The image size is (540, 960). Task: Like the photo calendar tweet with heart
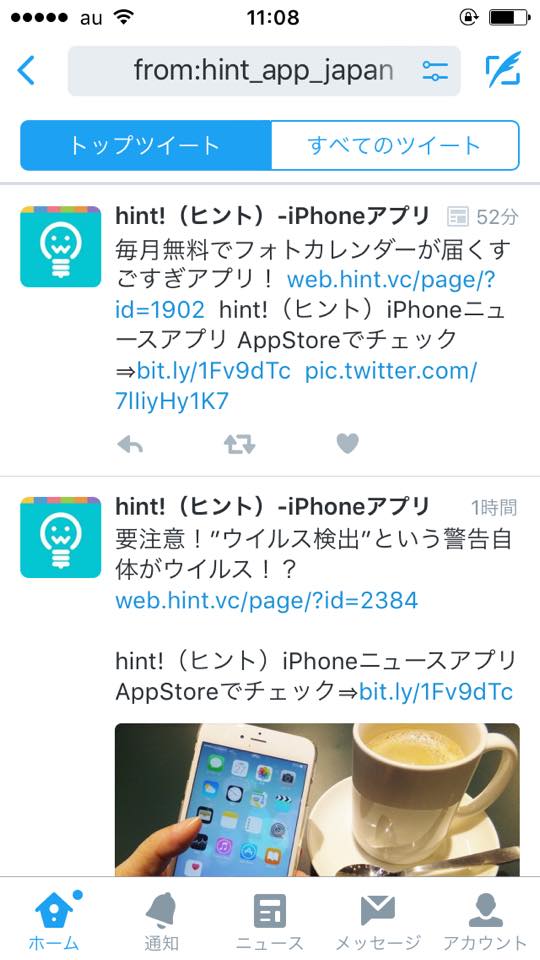[347, 443]
